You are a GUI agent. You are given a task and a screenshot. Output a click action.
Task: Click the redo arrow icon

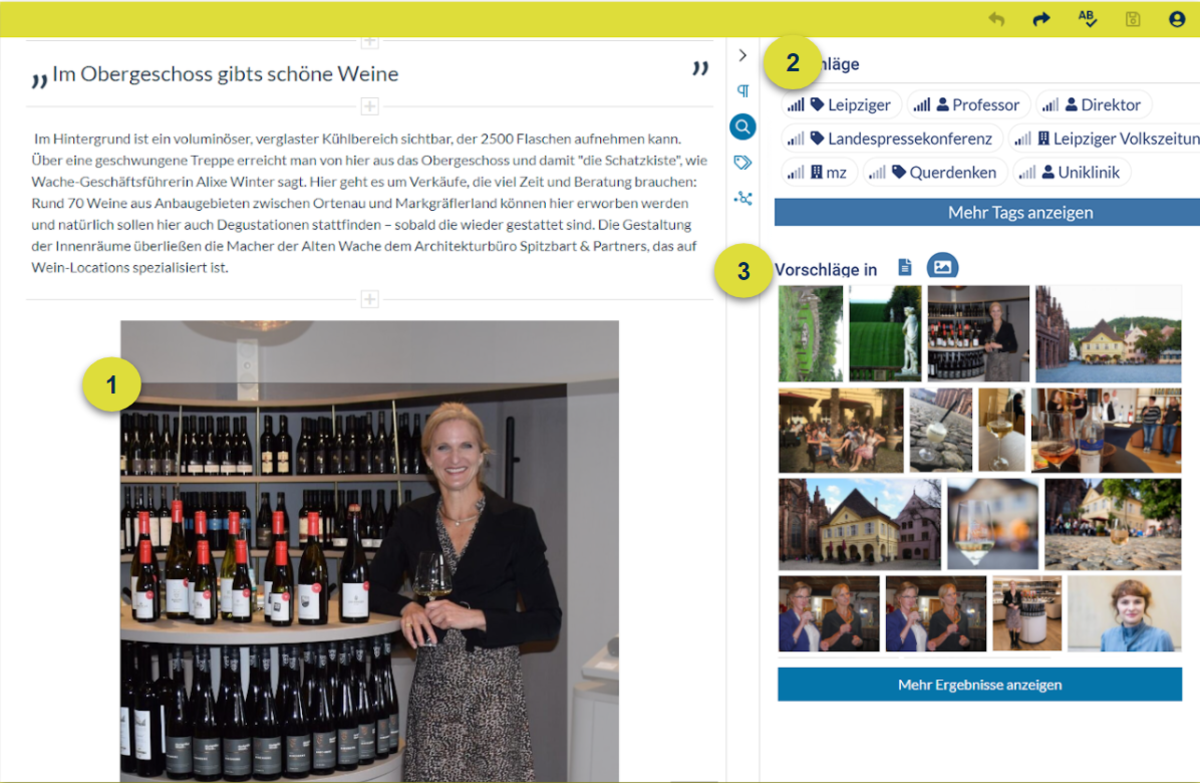pyautogui.click(x=1041, y=19)
